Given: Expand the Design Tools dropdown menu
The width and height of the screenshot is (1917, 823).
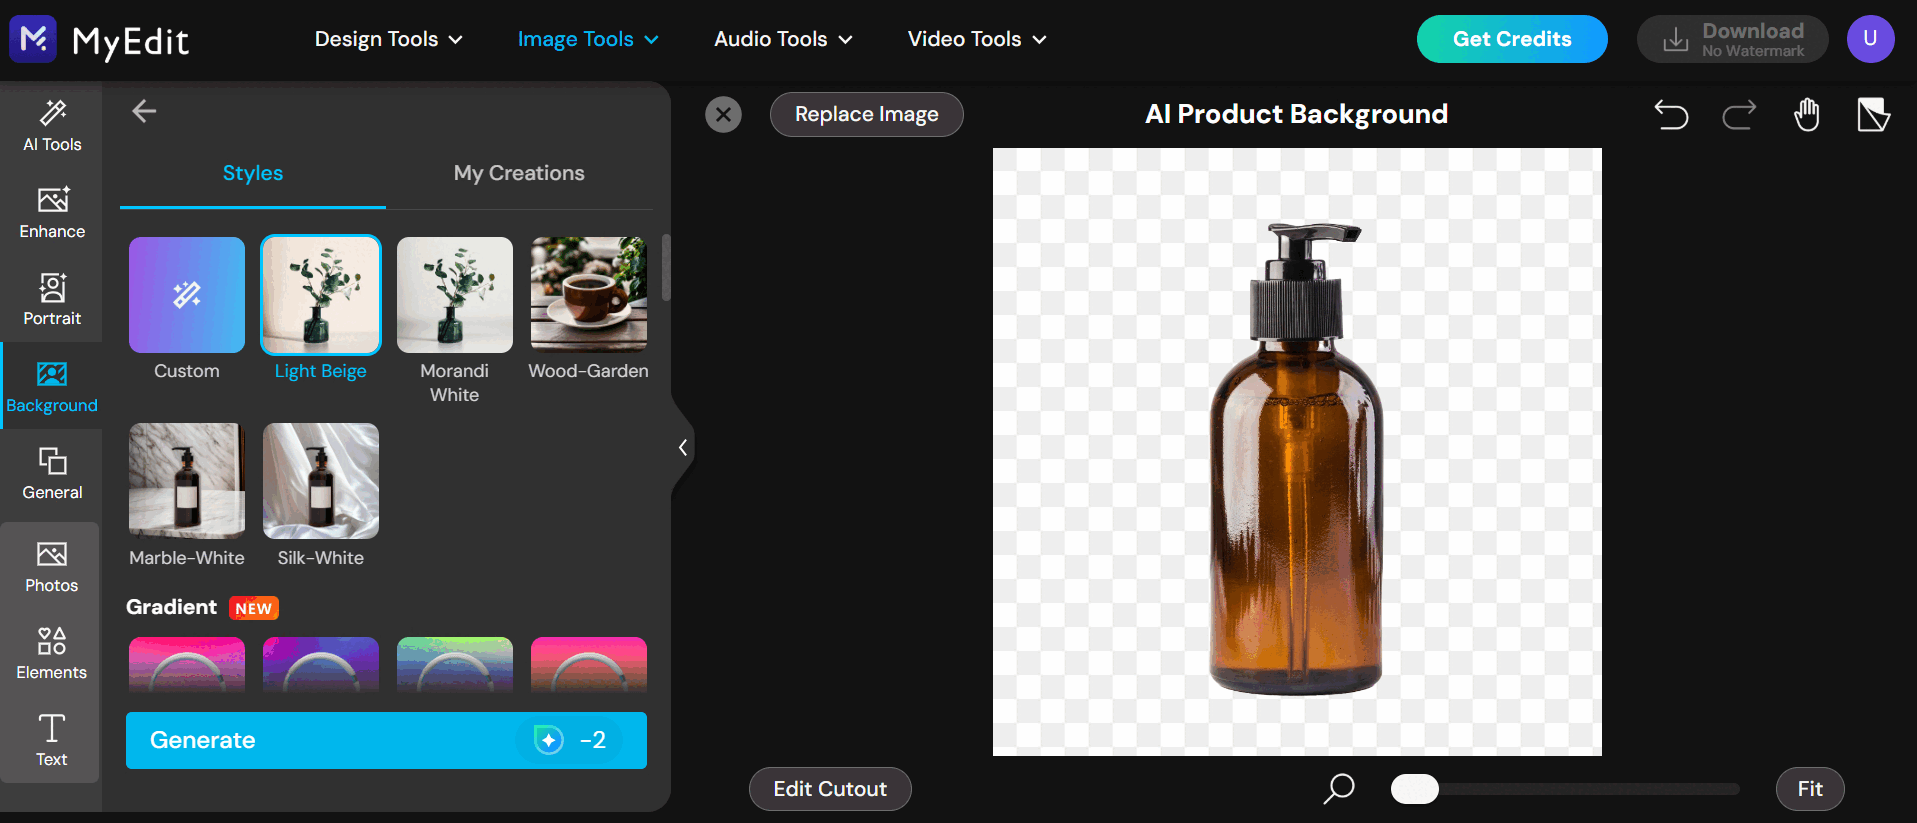Looking at the screenshot, I should pos(388,39).
